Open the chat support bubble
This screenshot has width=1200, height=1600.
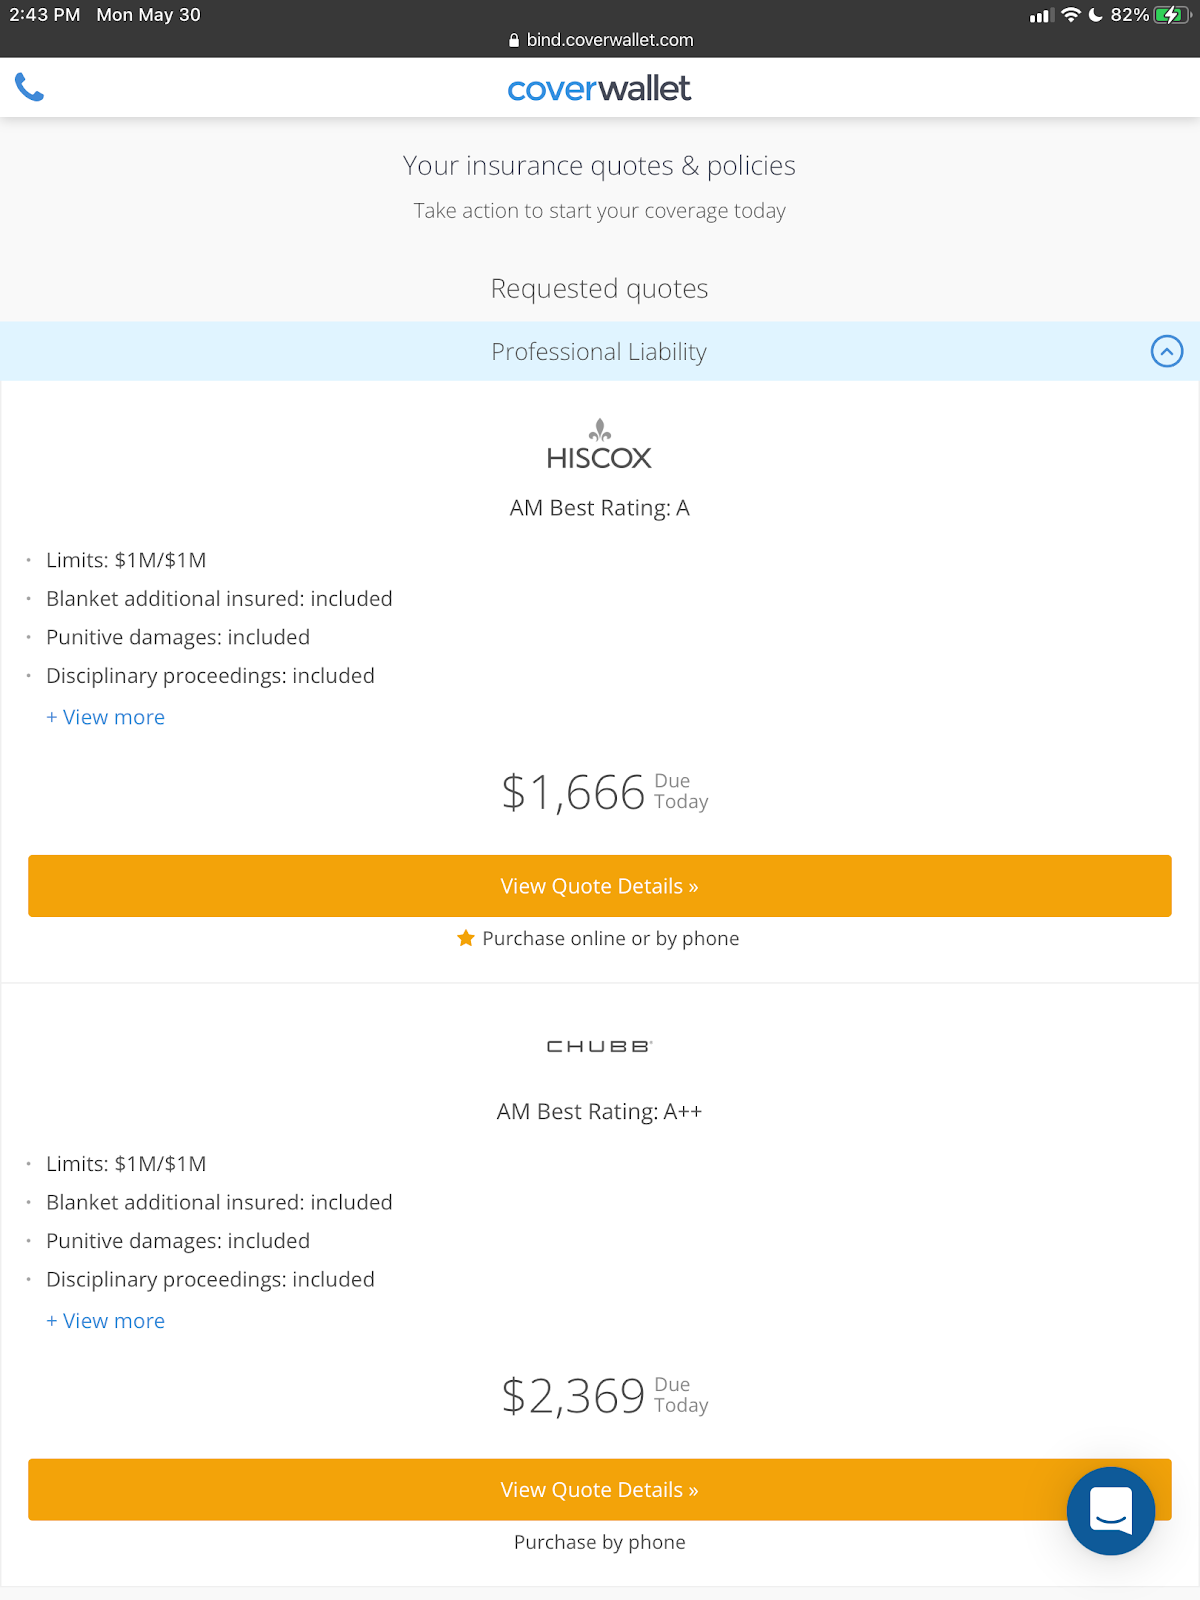point(1110,1510)
